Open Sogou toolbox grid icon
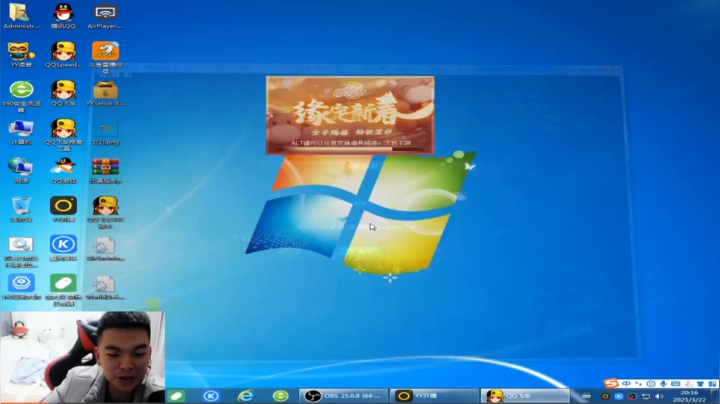The width and height of the screenshot is (720, 404). click(x=712, y=384)
